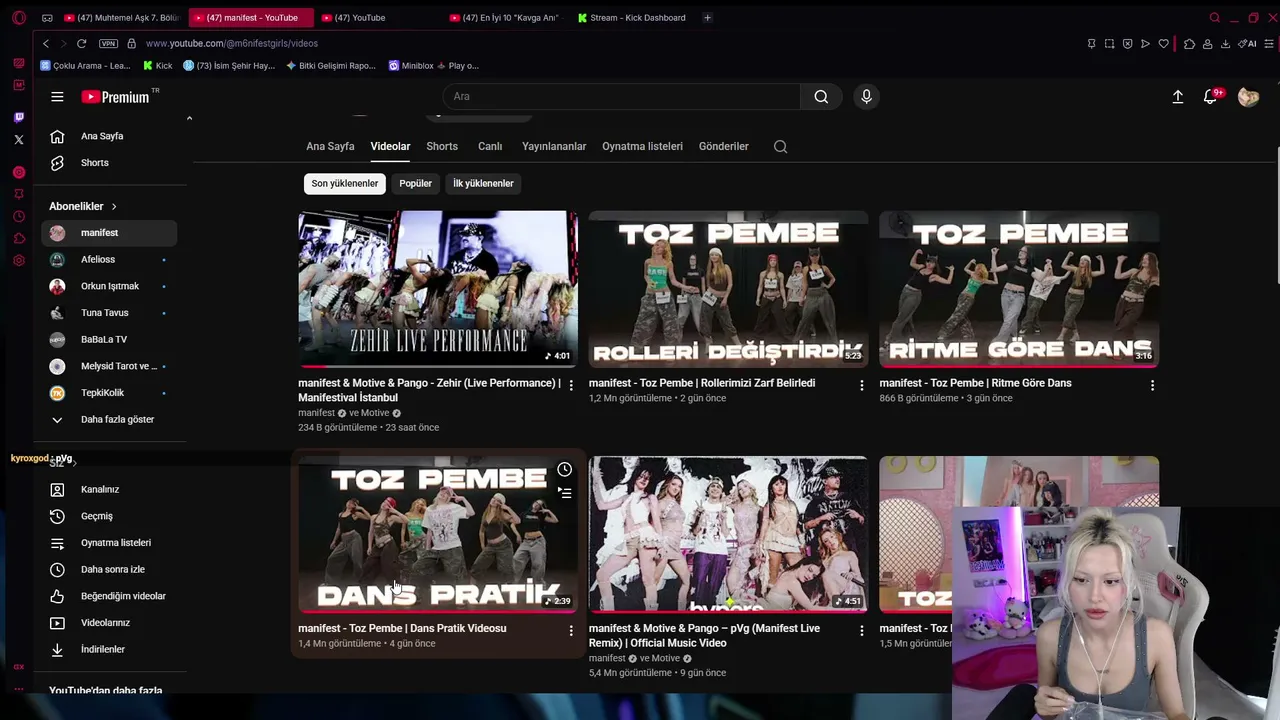The width and height of the screenshot is (1280, 720).
Task: Open Twitch in the Opera sidebar
Action: 19,117
